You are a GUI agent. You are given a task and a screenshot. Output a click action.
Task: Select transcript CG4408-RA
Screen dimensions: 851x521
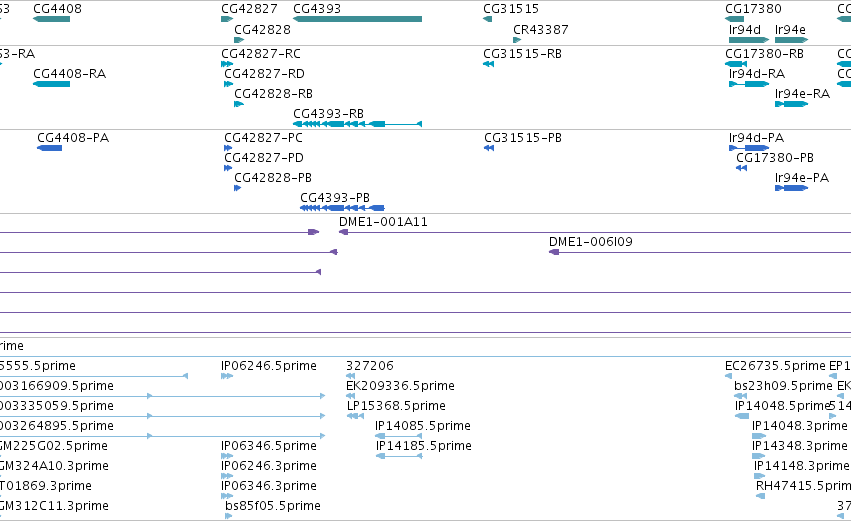(69, 74)
